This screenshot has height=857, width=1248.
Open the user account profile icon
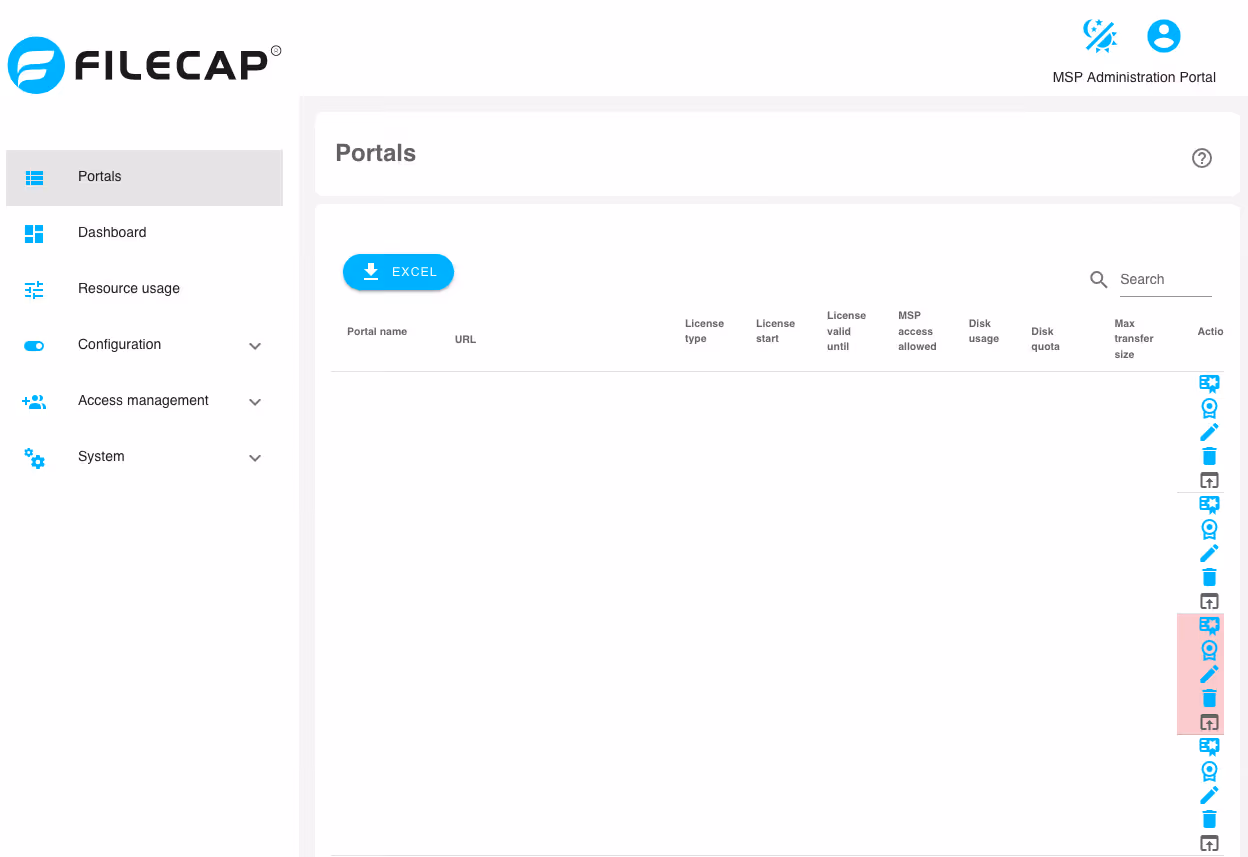[x=1164, y=36]
